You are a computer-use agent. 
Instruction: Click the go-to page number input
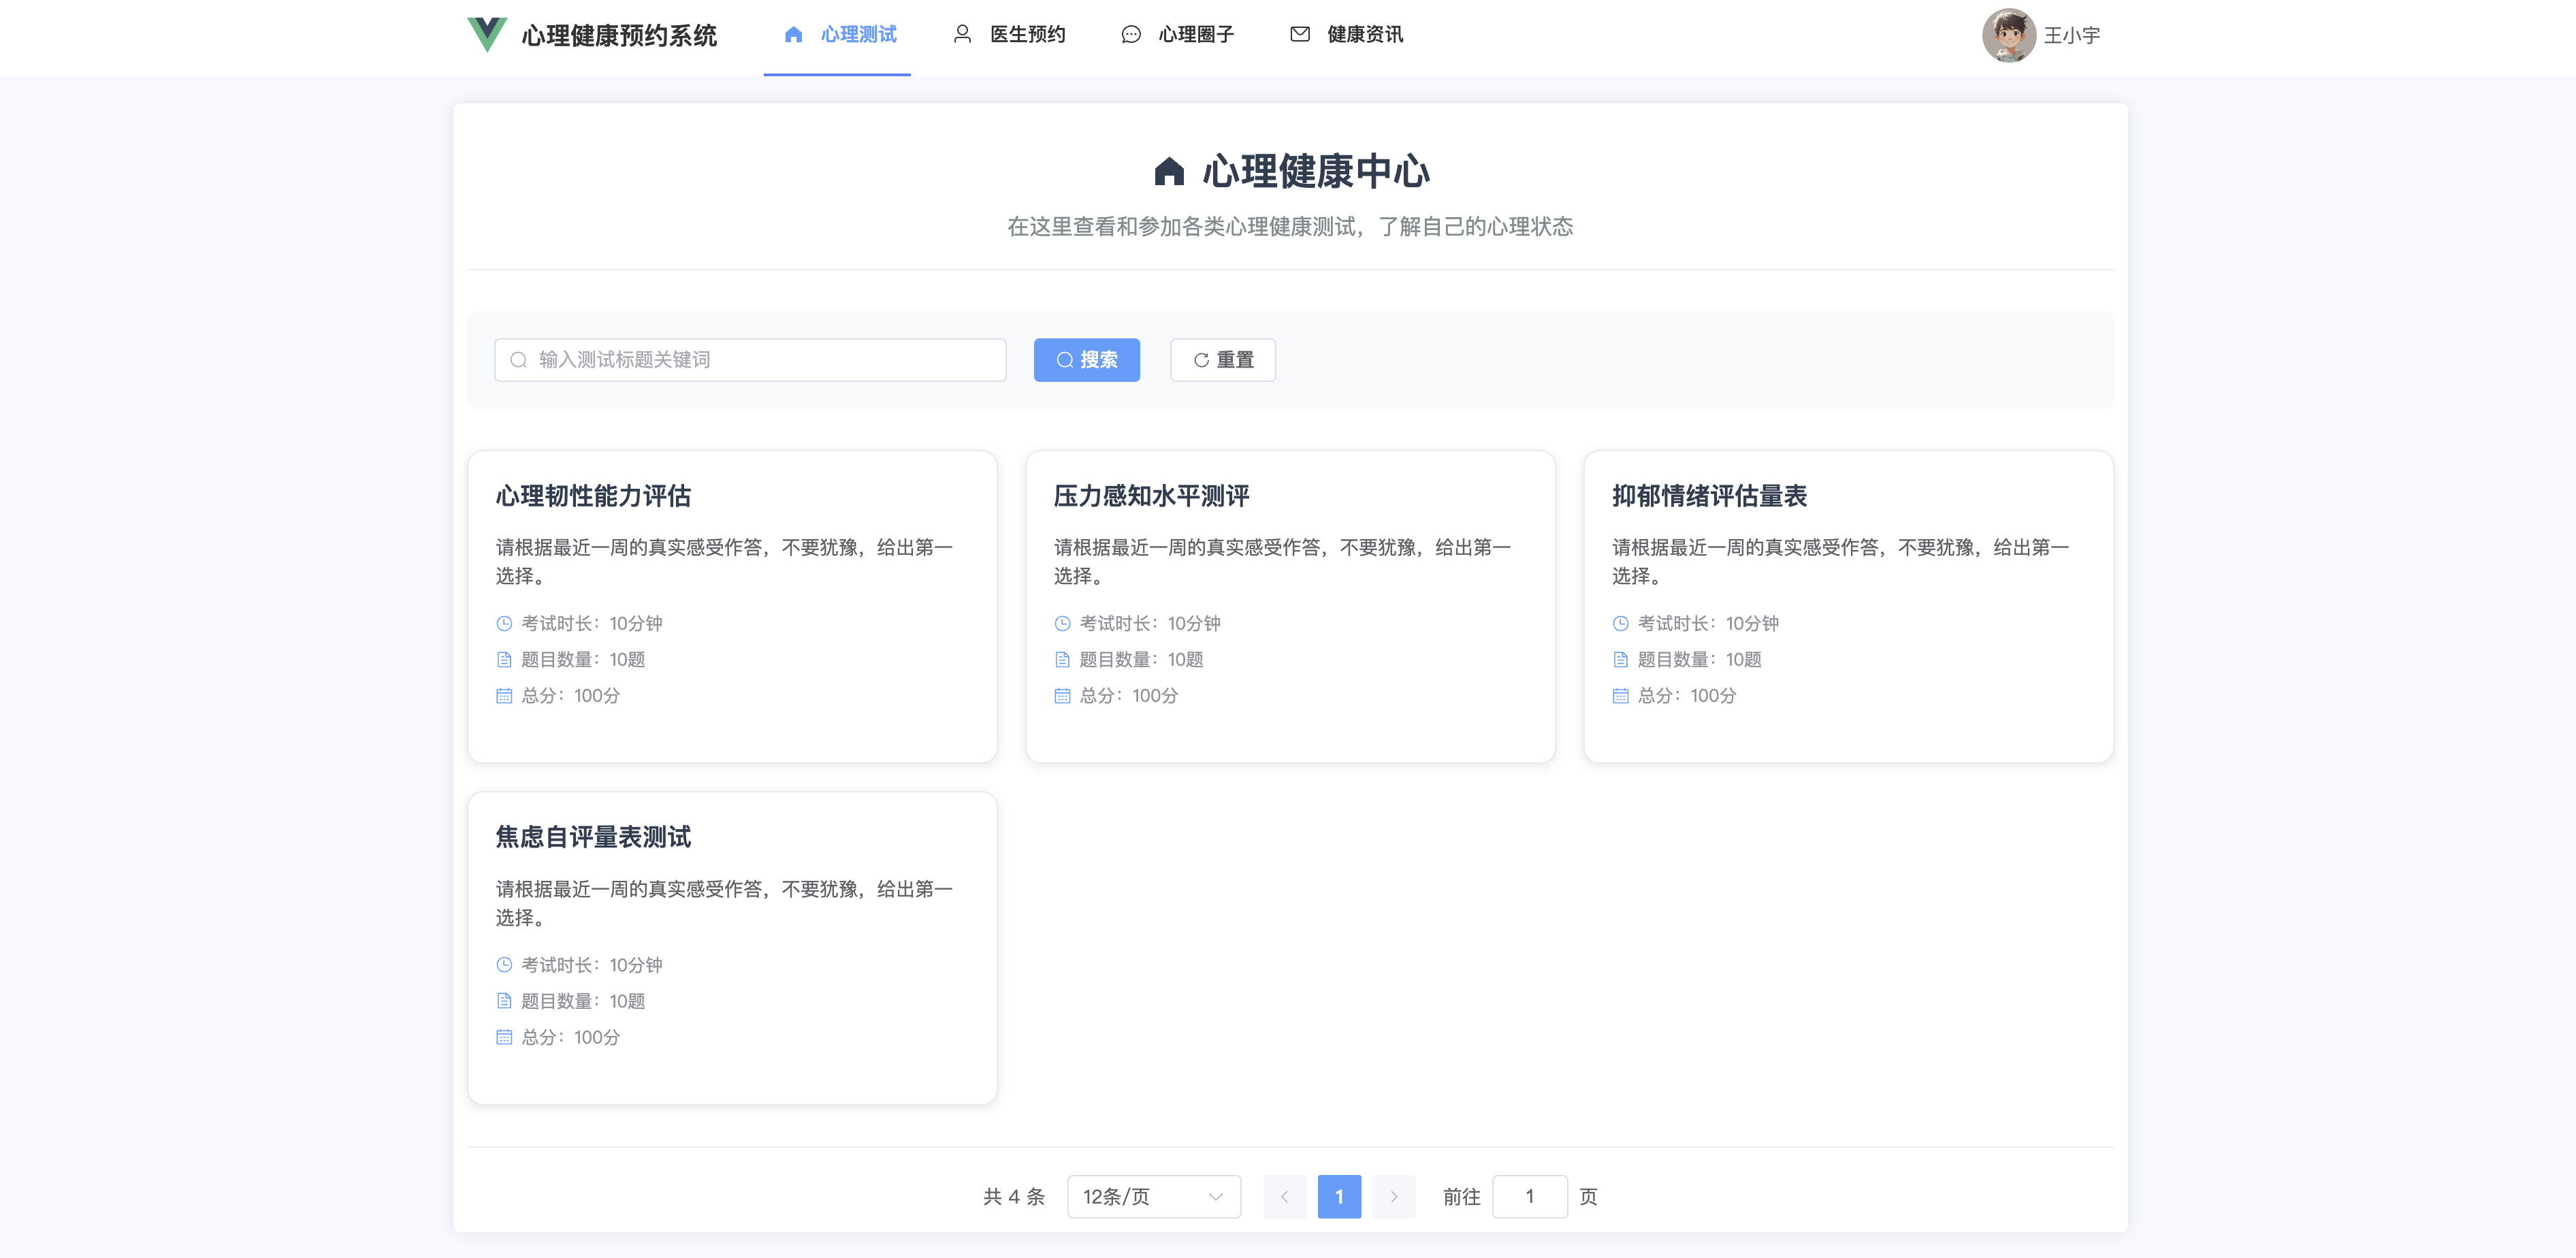click(1529, 1196)
